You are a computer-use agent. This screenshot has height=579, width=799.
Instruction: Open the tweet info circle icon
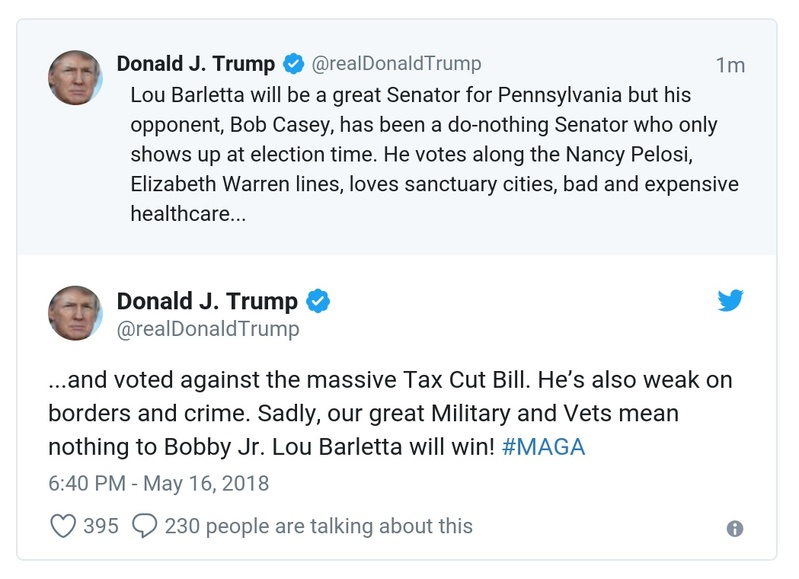(735, 529)
